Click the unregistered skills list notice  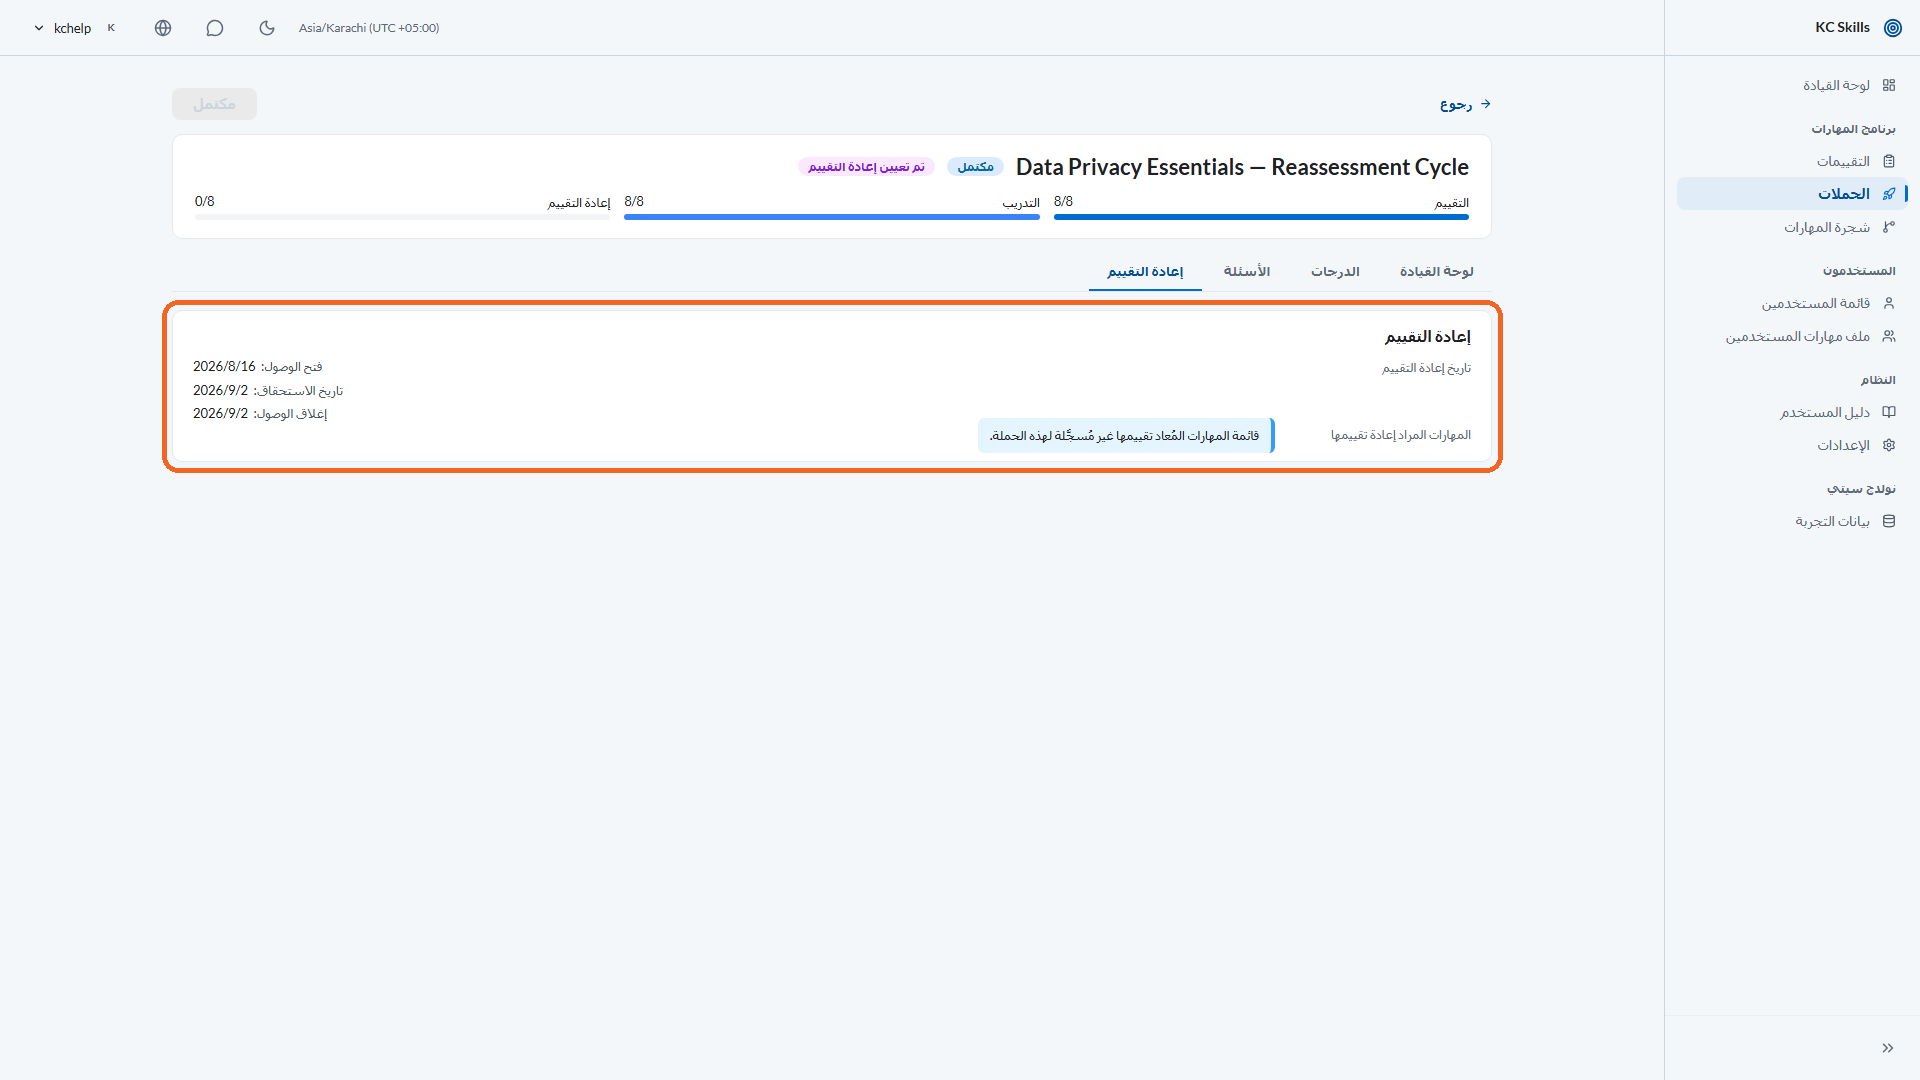tap(1126, 436)
